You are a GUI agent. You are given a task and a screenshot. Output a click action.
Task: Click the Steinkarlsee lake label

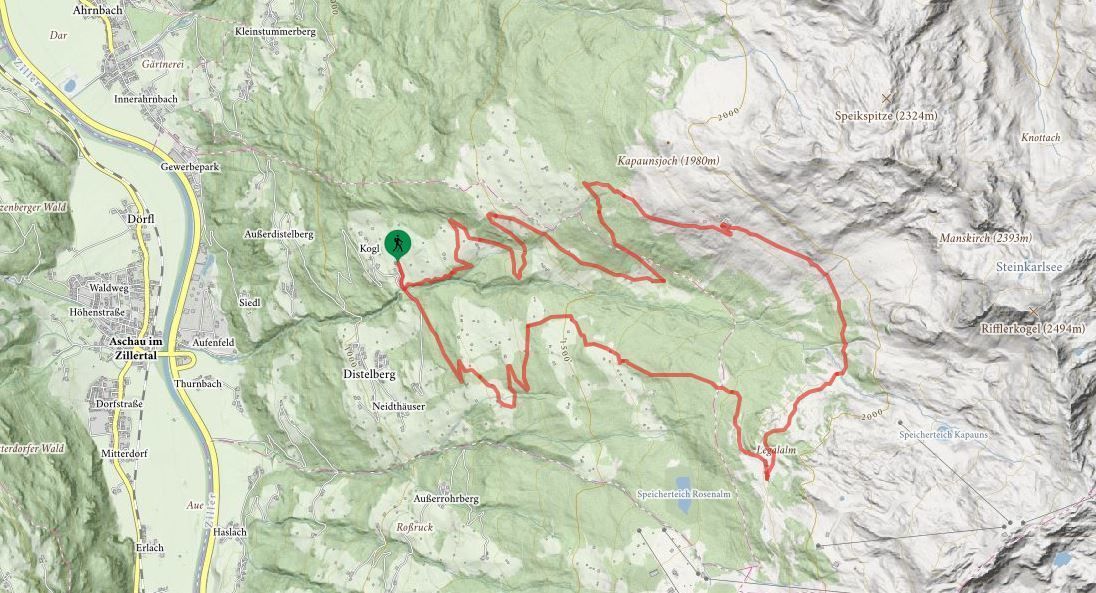1030,267
